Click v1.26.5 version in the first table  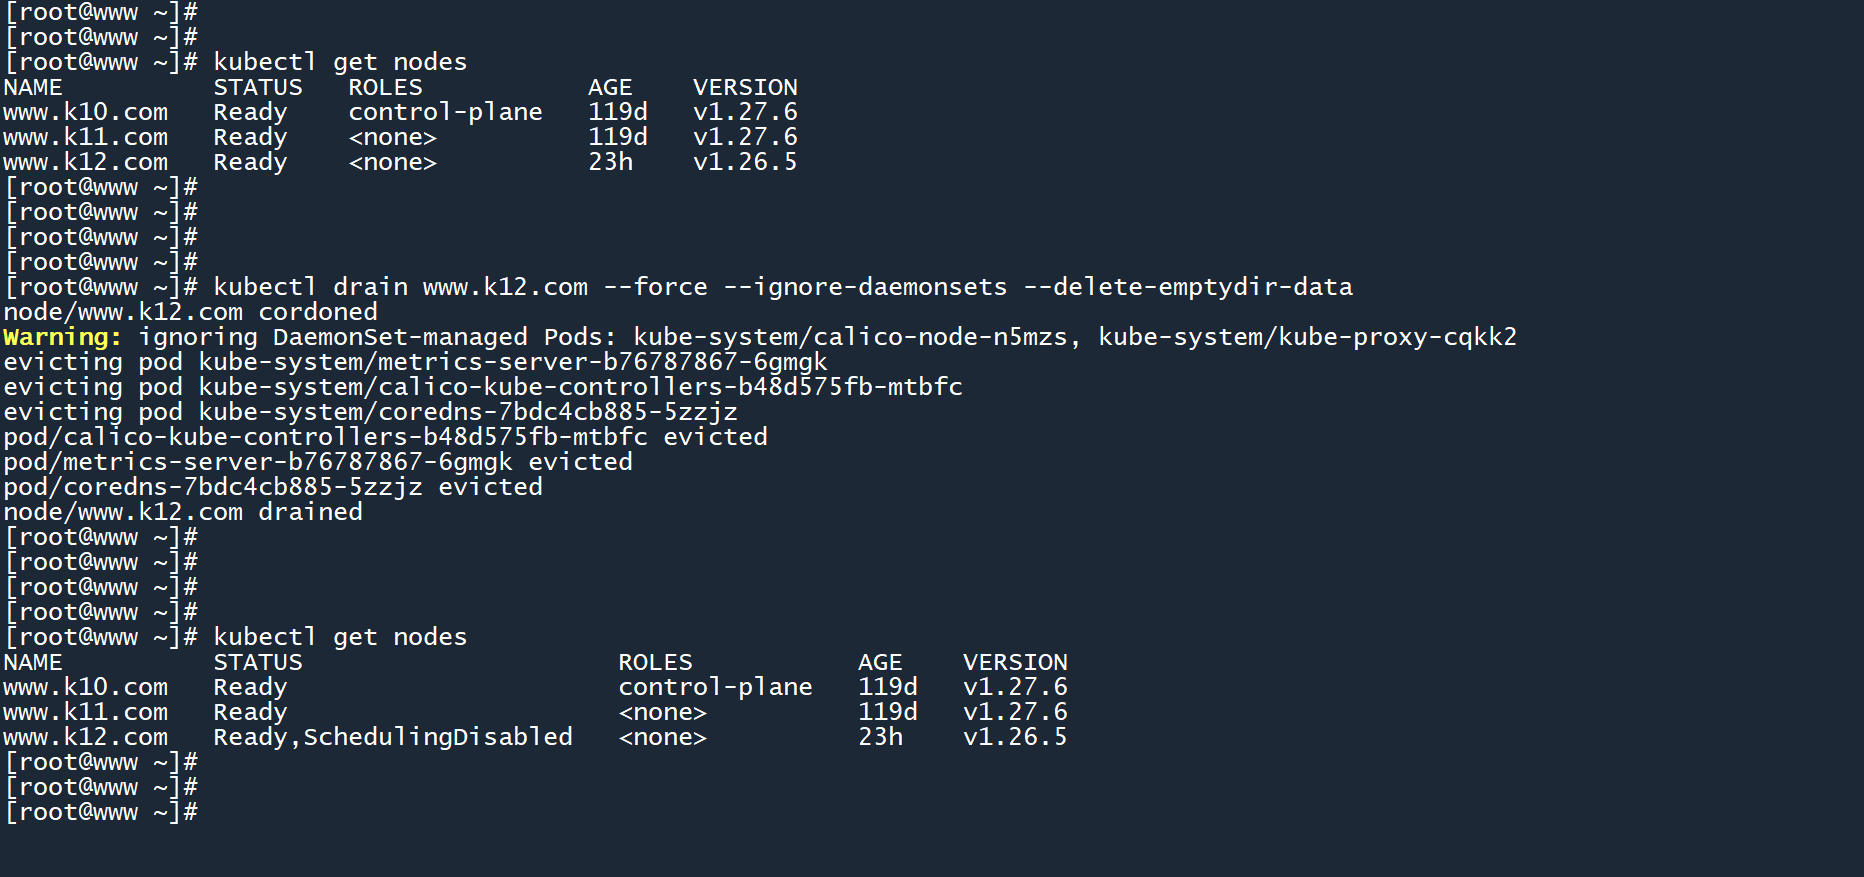coord(745,162)
